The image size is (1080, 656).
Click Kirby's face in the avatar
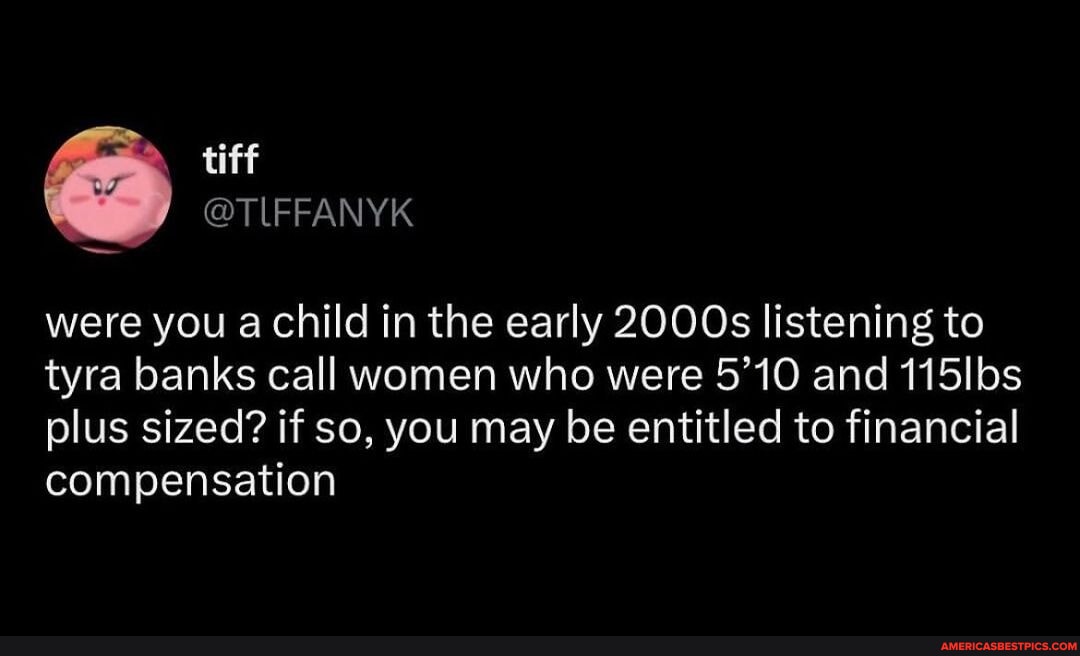(104, 196)
